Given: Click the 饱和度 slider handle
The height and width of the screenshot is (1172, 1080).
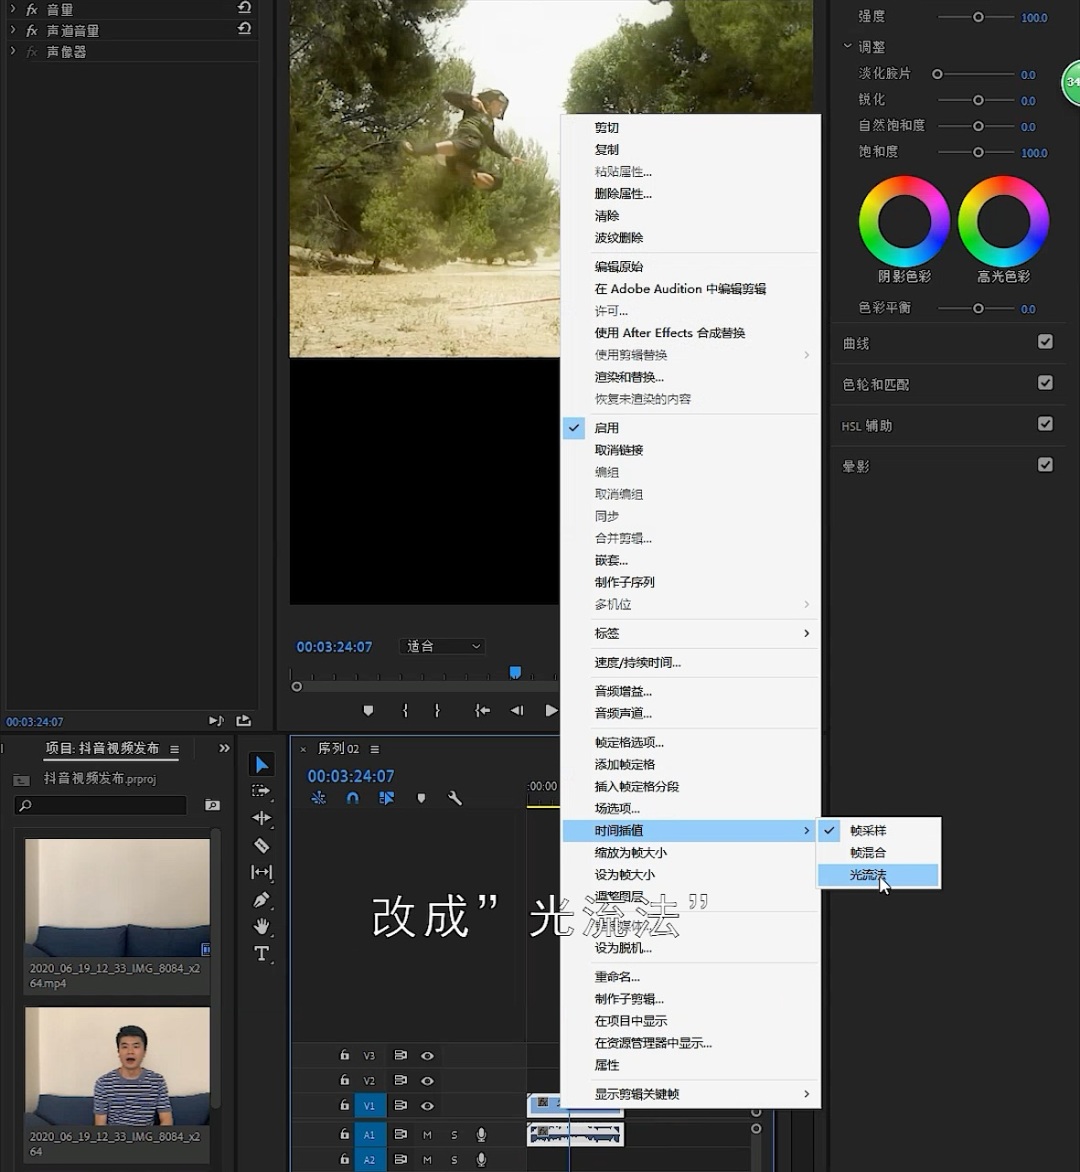Looking at the screenshot, I should [978, 152].
